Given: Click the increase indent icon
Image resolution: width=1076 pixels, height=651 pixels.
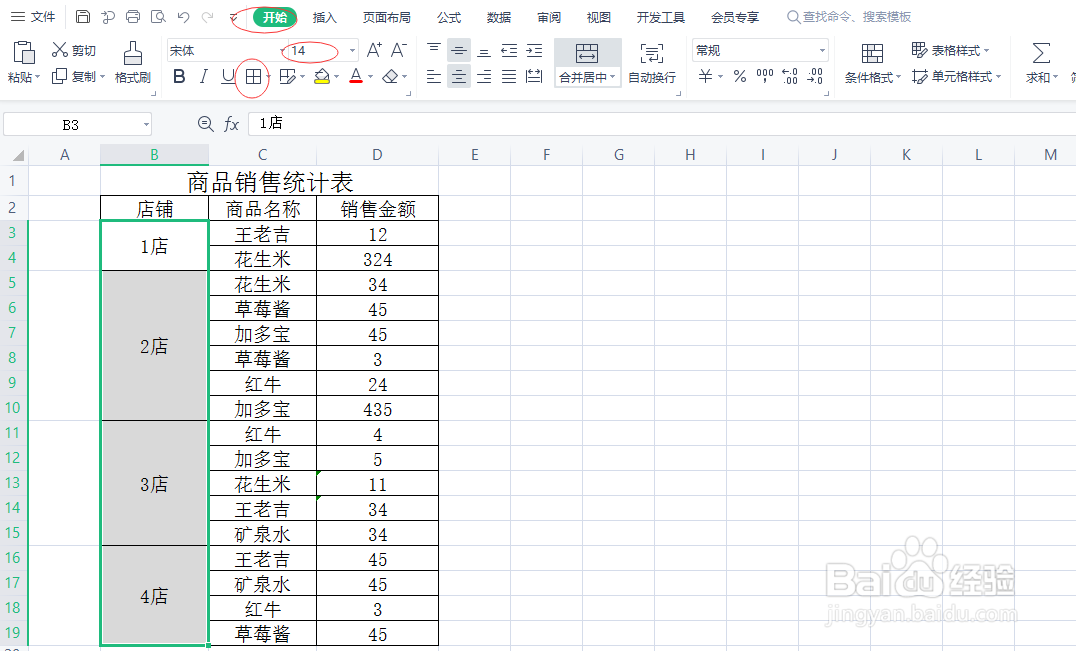Looking at the screenshot, I should tap(534, 50).
